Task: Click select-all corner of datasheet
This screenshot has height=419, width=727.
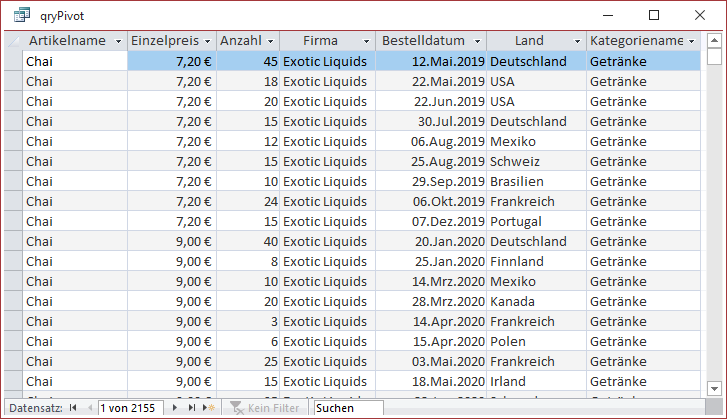Action: point(13,41)
